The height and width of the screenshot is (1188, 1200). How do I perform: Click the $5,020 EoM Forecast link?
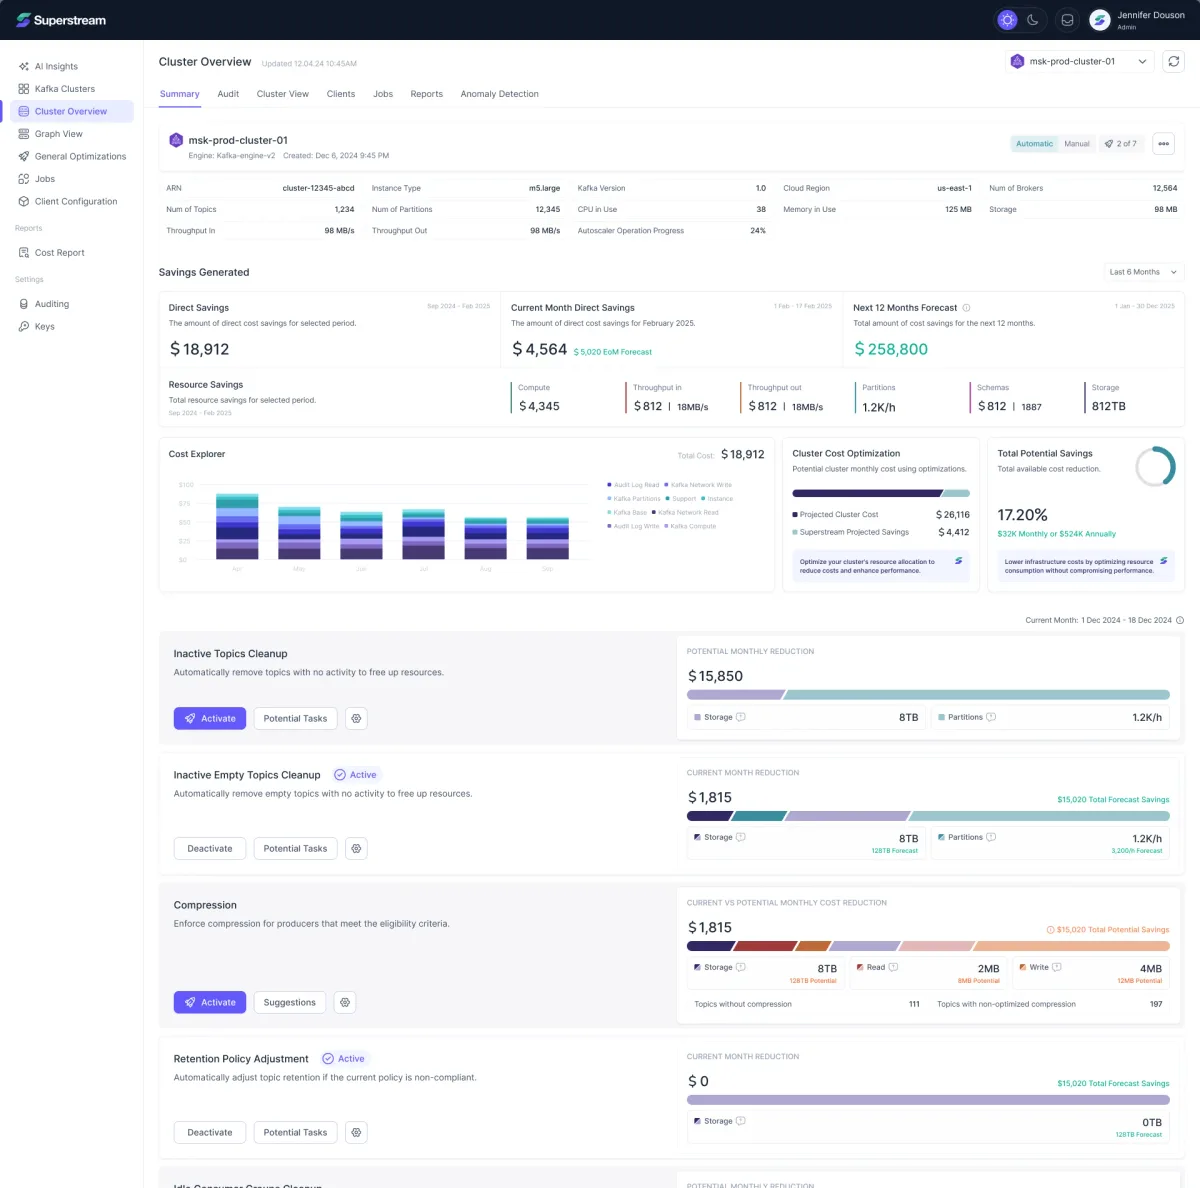point(613,352)
